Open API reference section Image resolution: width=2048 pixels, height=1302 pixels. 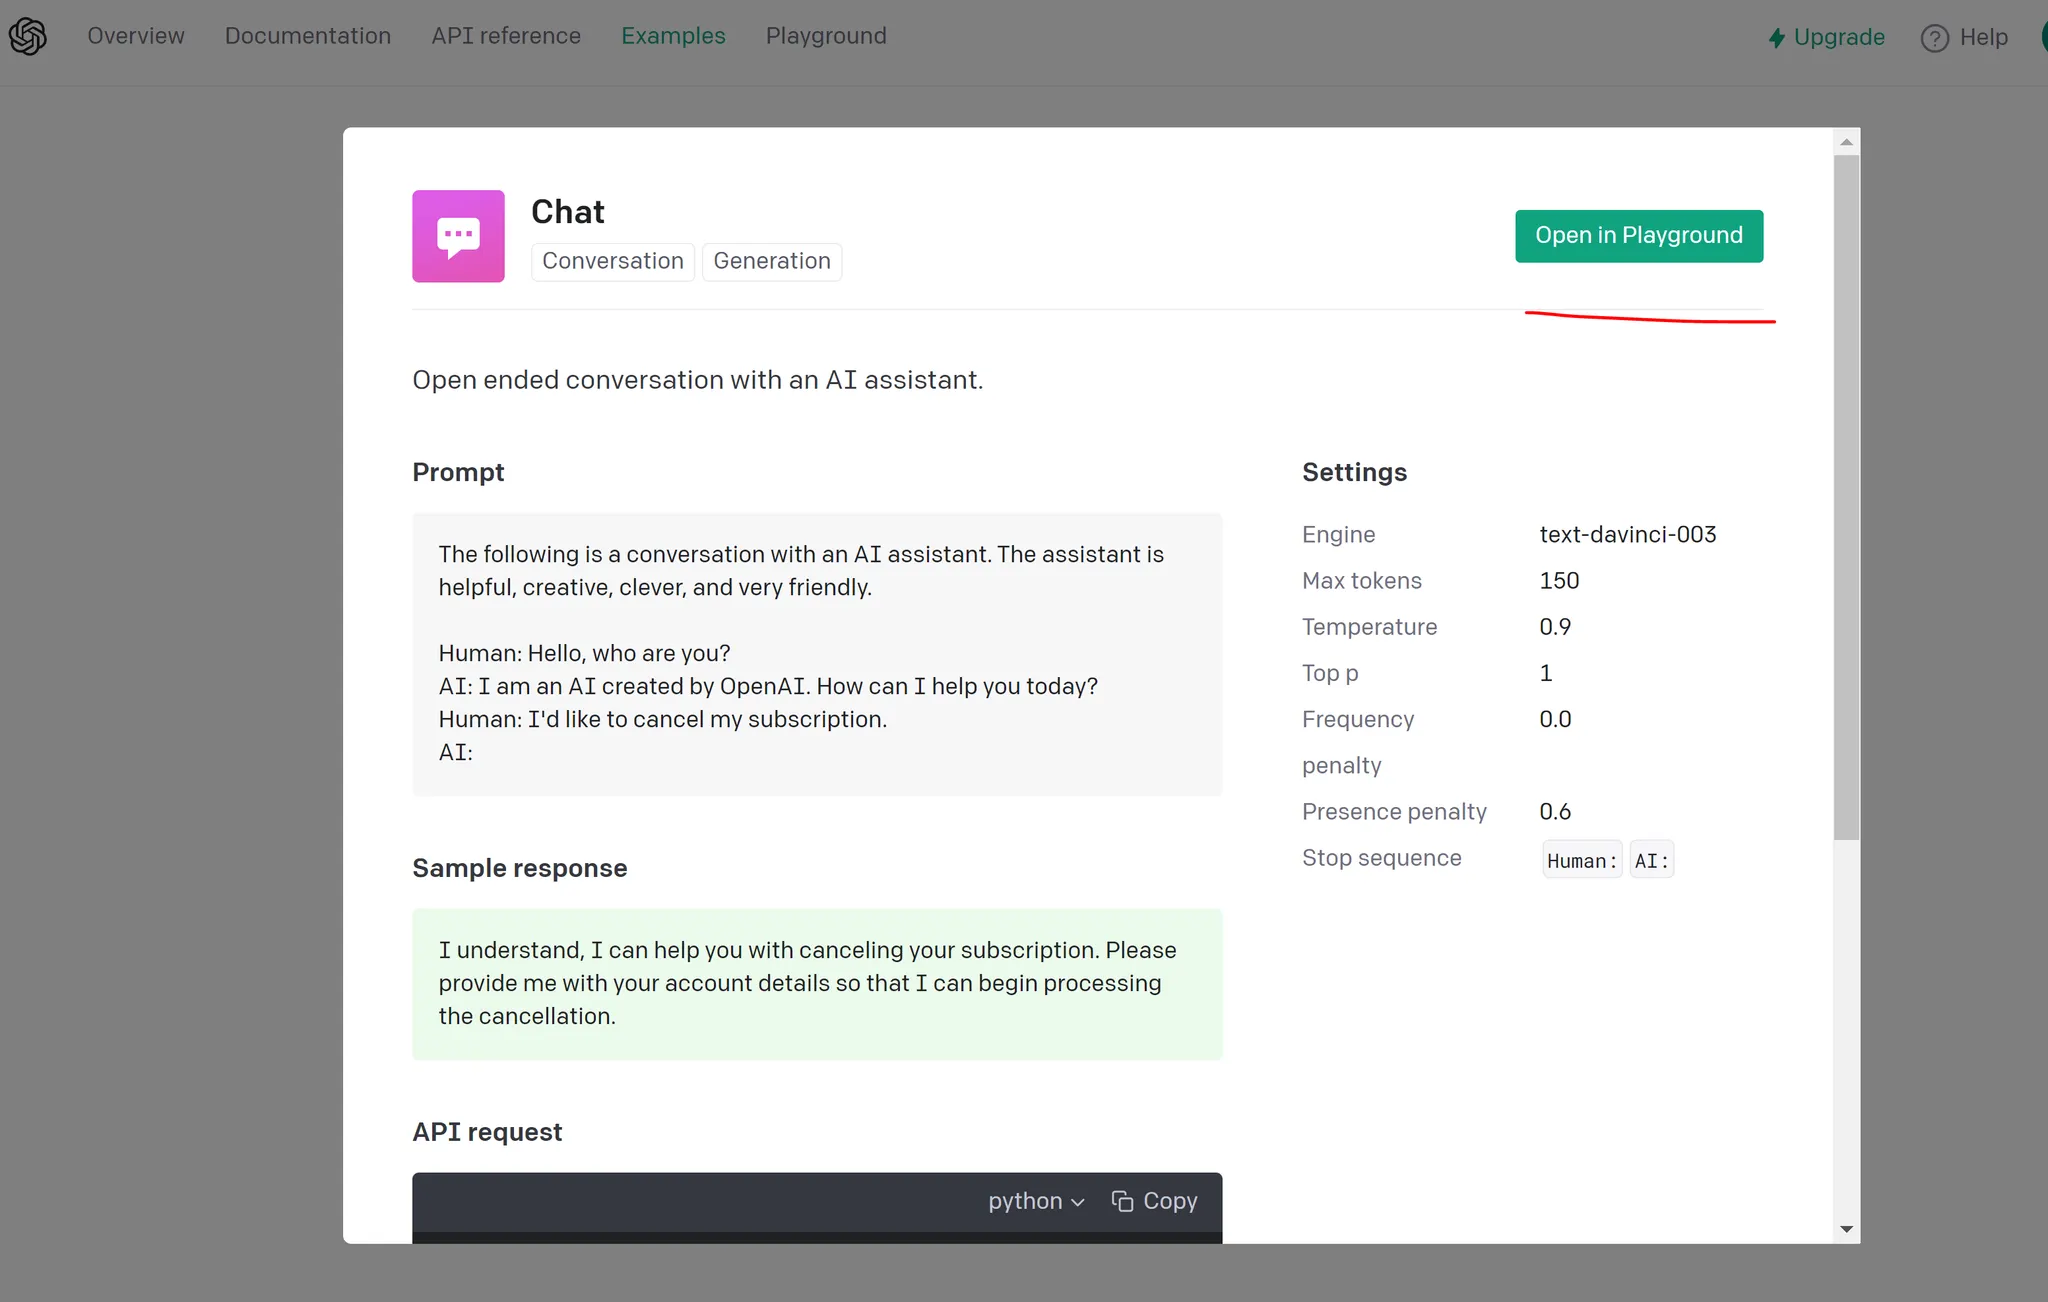pyautogui.click(x=506, y=36)
